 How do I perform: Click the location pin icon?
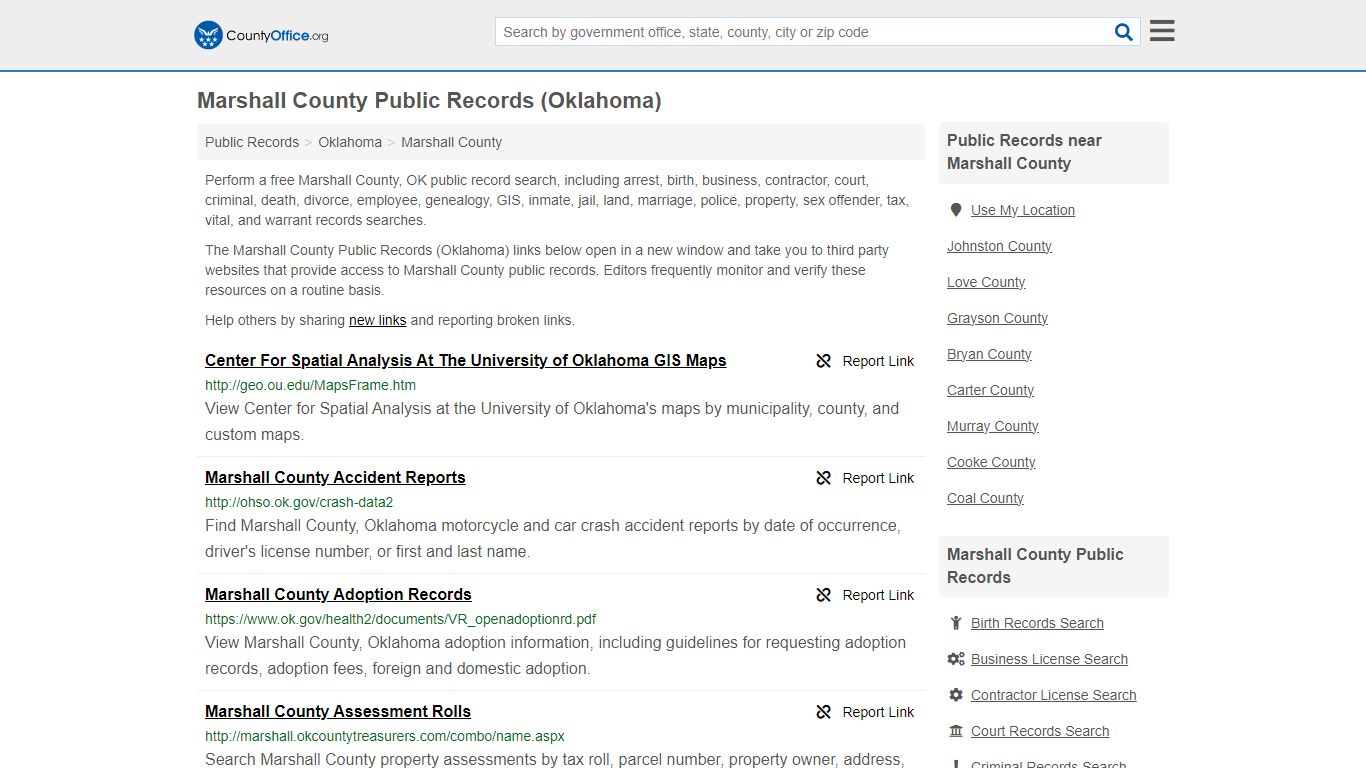point(956,210)
